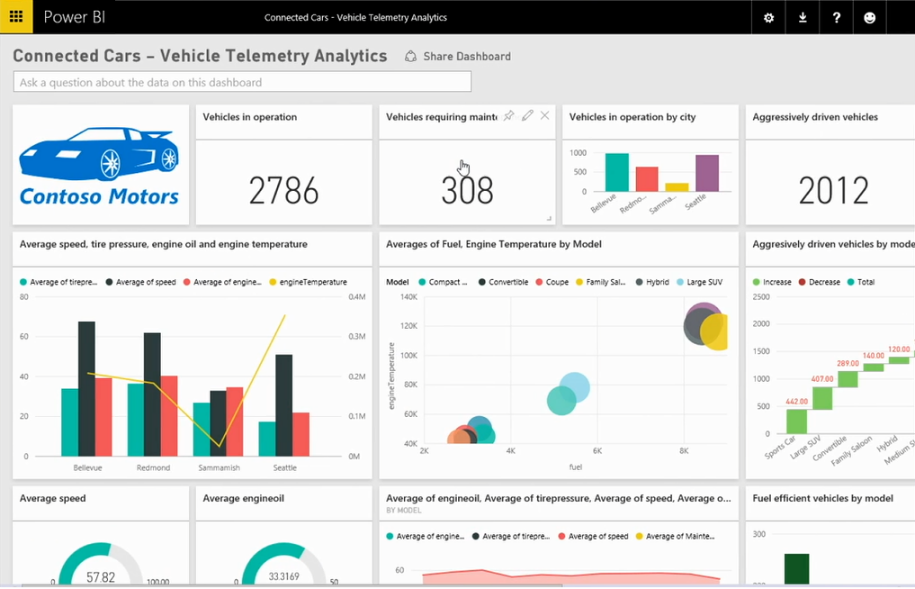Open the settings gear menu
This screenshot has width=915, height=589.
tap(769, 18)
